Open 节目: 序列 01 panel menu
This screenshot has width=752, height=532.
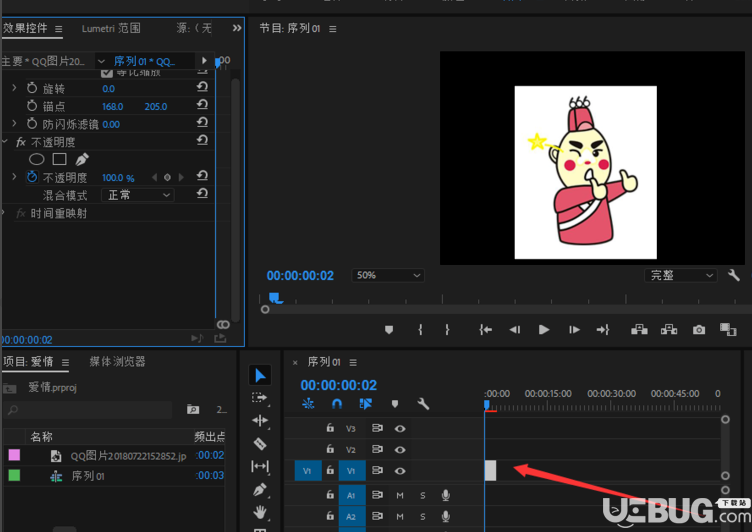click(333, 29)
